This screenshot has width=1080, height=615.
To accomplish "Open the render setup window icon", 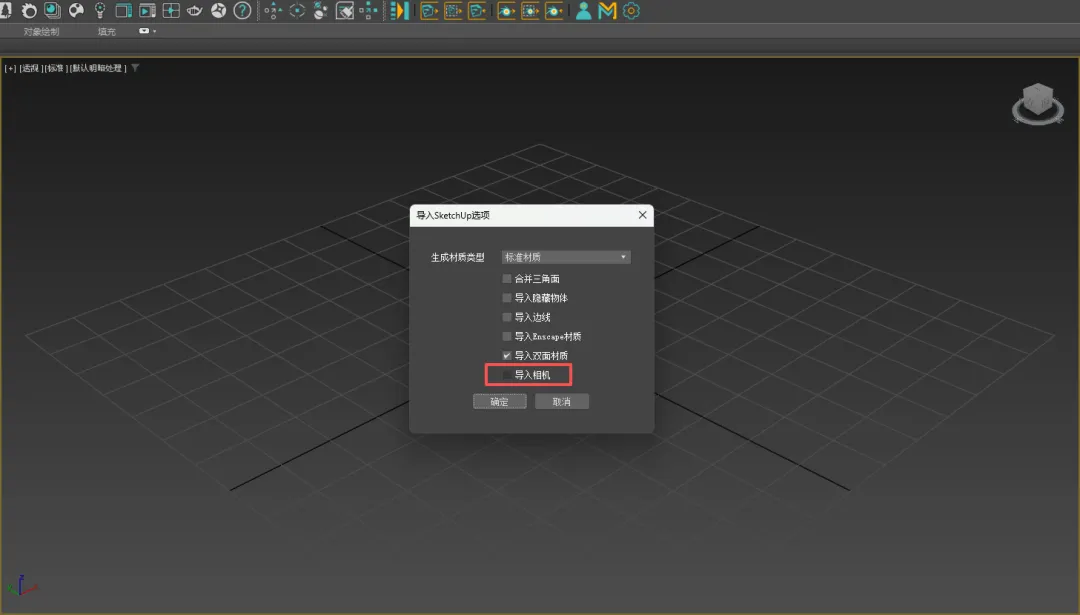I will pos(123,10).
